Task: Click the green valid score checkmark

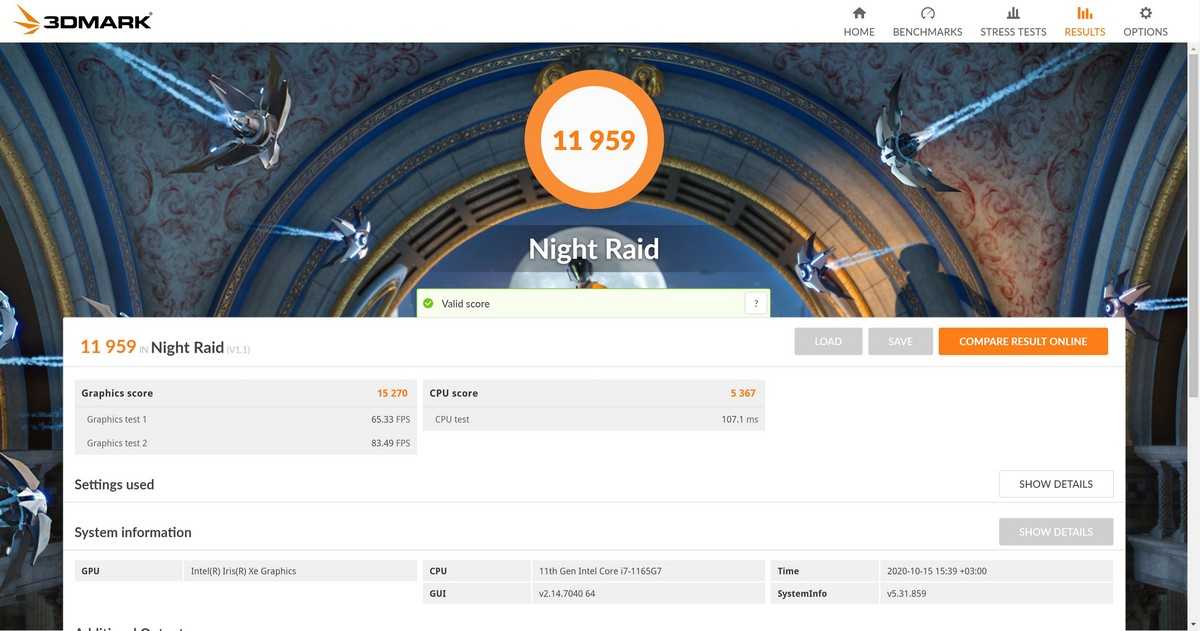Action: coord(429,303)
